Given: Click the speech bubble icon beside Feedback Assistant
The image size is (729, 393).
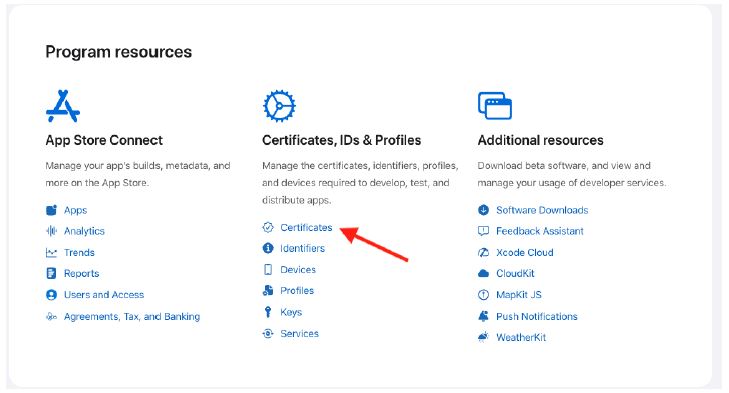Looking at the screenshot, I should point(484,231).
